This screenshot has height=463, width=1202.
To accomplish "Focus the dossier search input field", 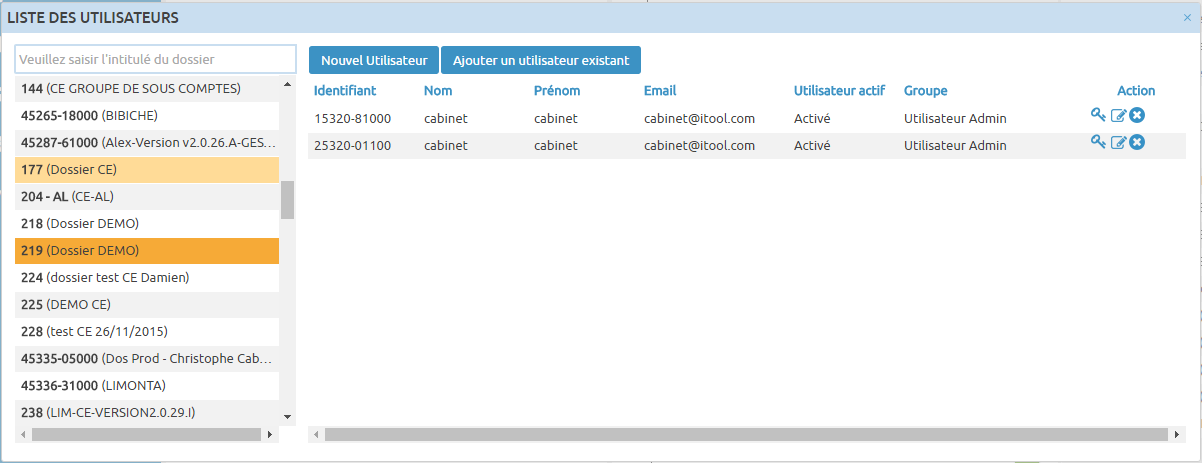I will tap(156, 60).
